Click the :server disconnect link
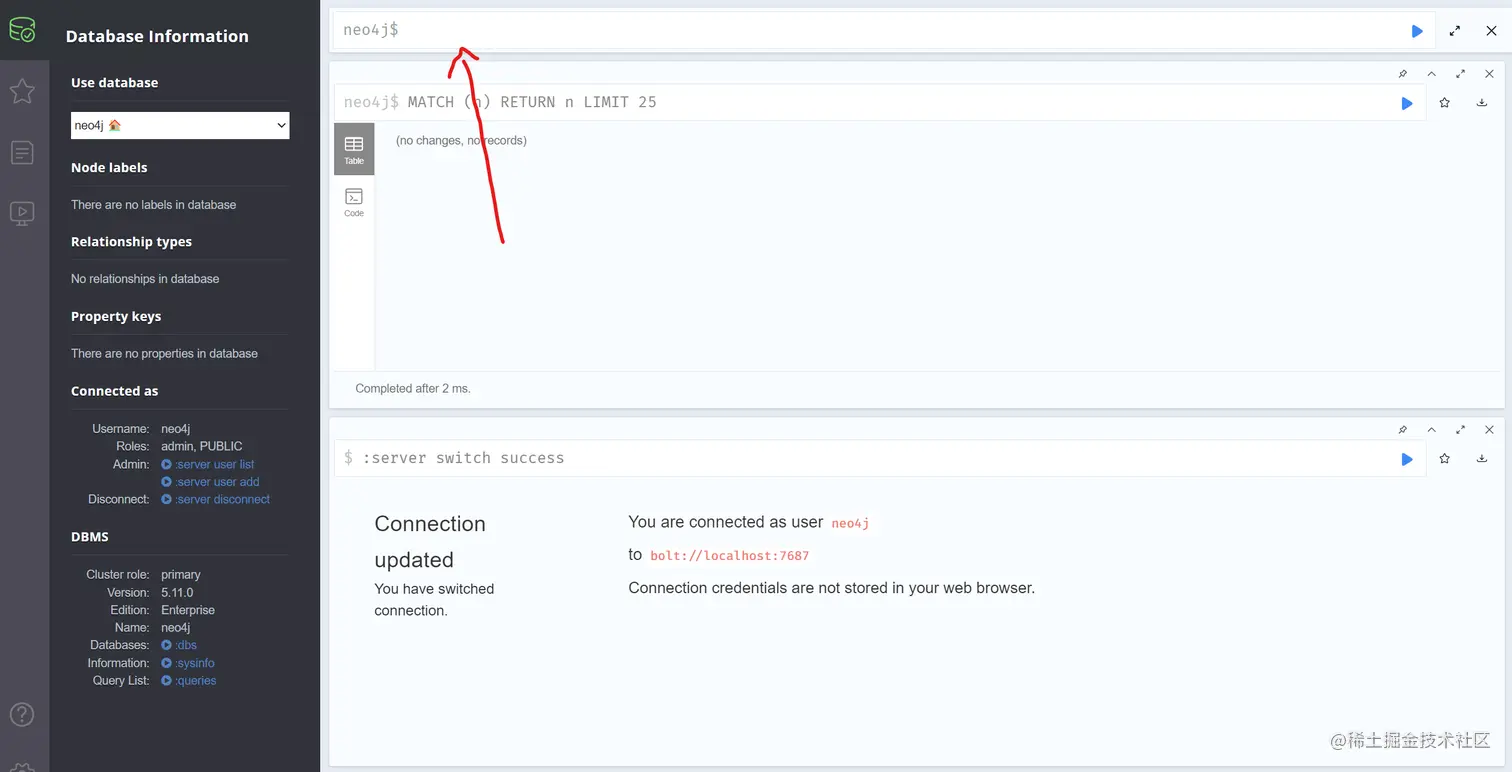 (x=216, y=499)
